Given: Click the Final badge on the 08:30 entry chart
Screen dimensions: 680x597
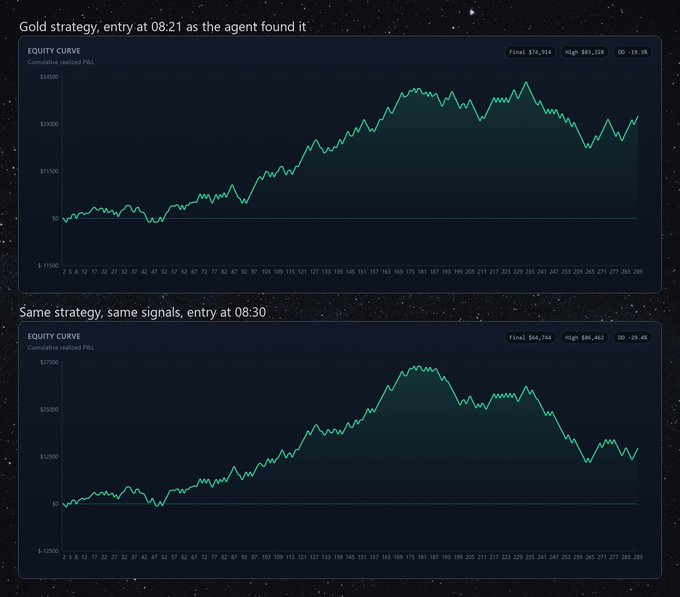Looking at the screenshot, I should tap(530, 337).
